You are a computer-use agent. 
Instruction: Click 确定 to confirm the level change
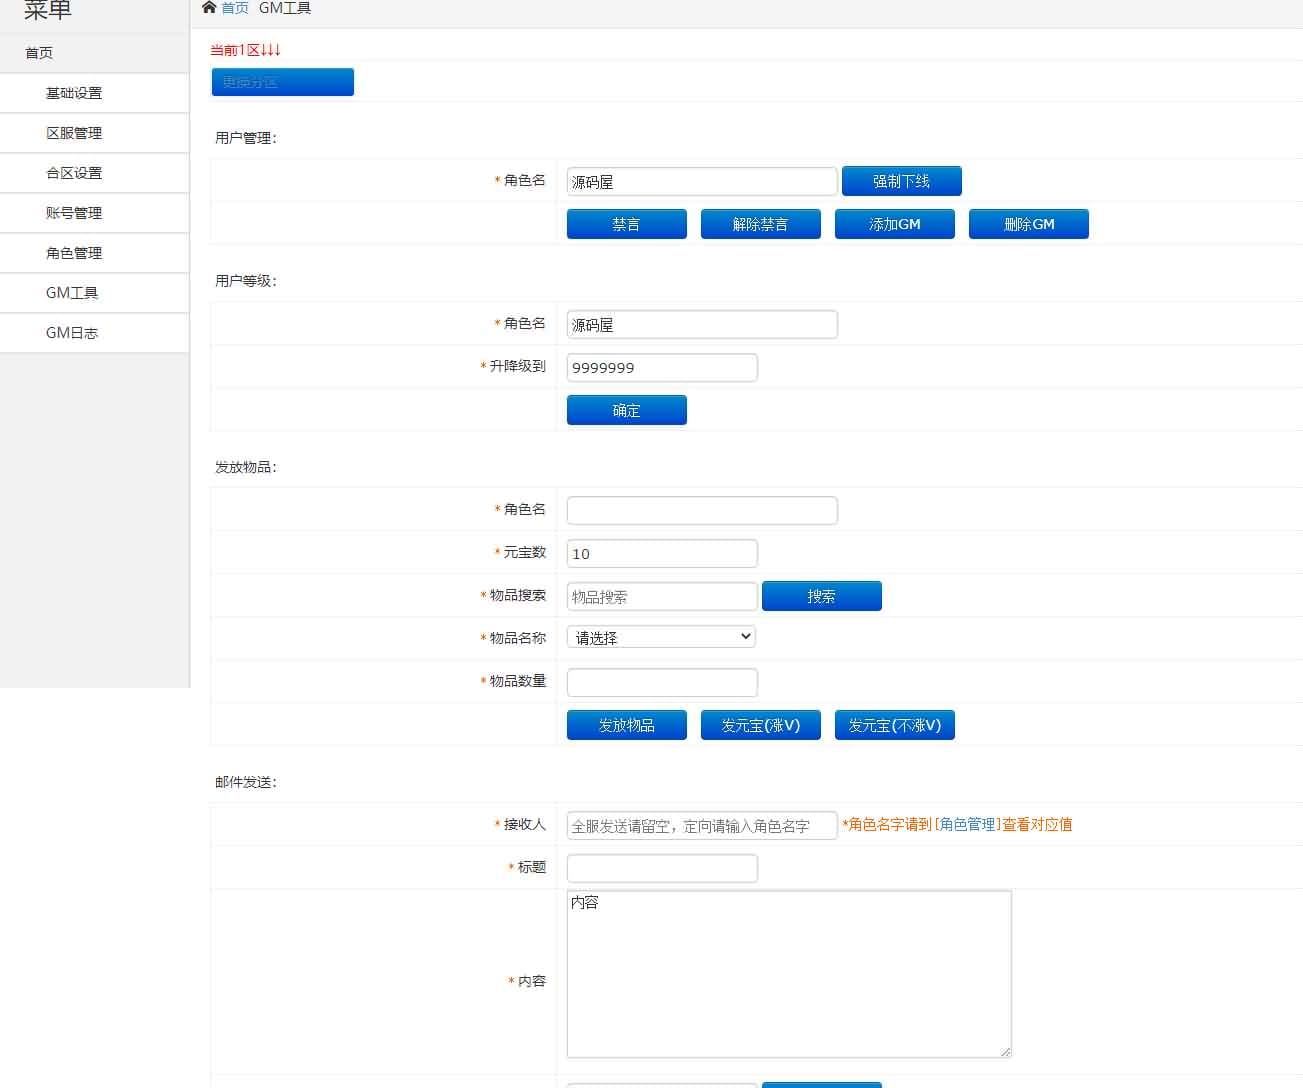click(x=626, y=410)
